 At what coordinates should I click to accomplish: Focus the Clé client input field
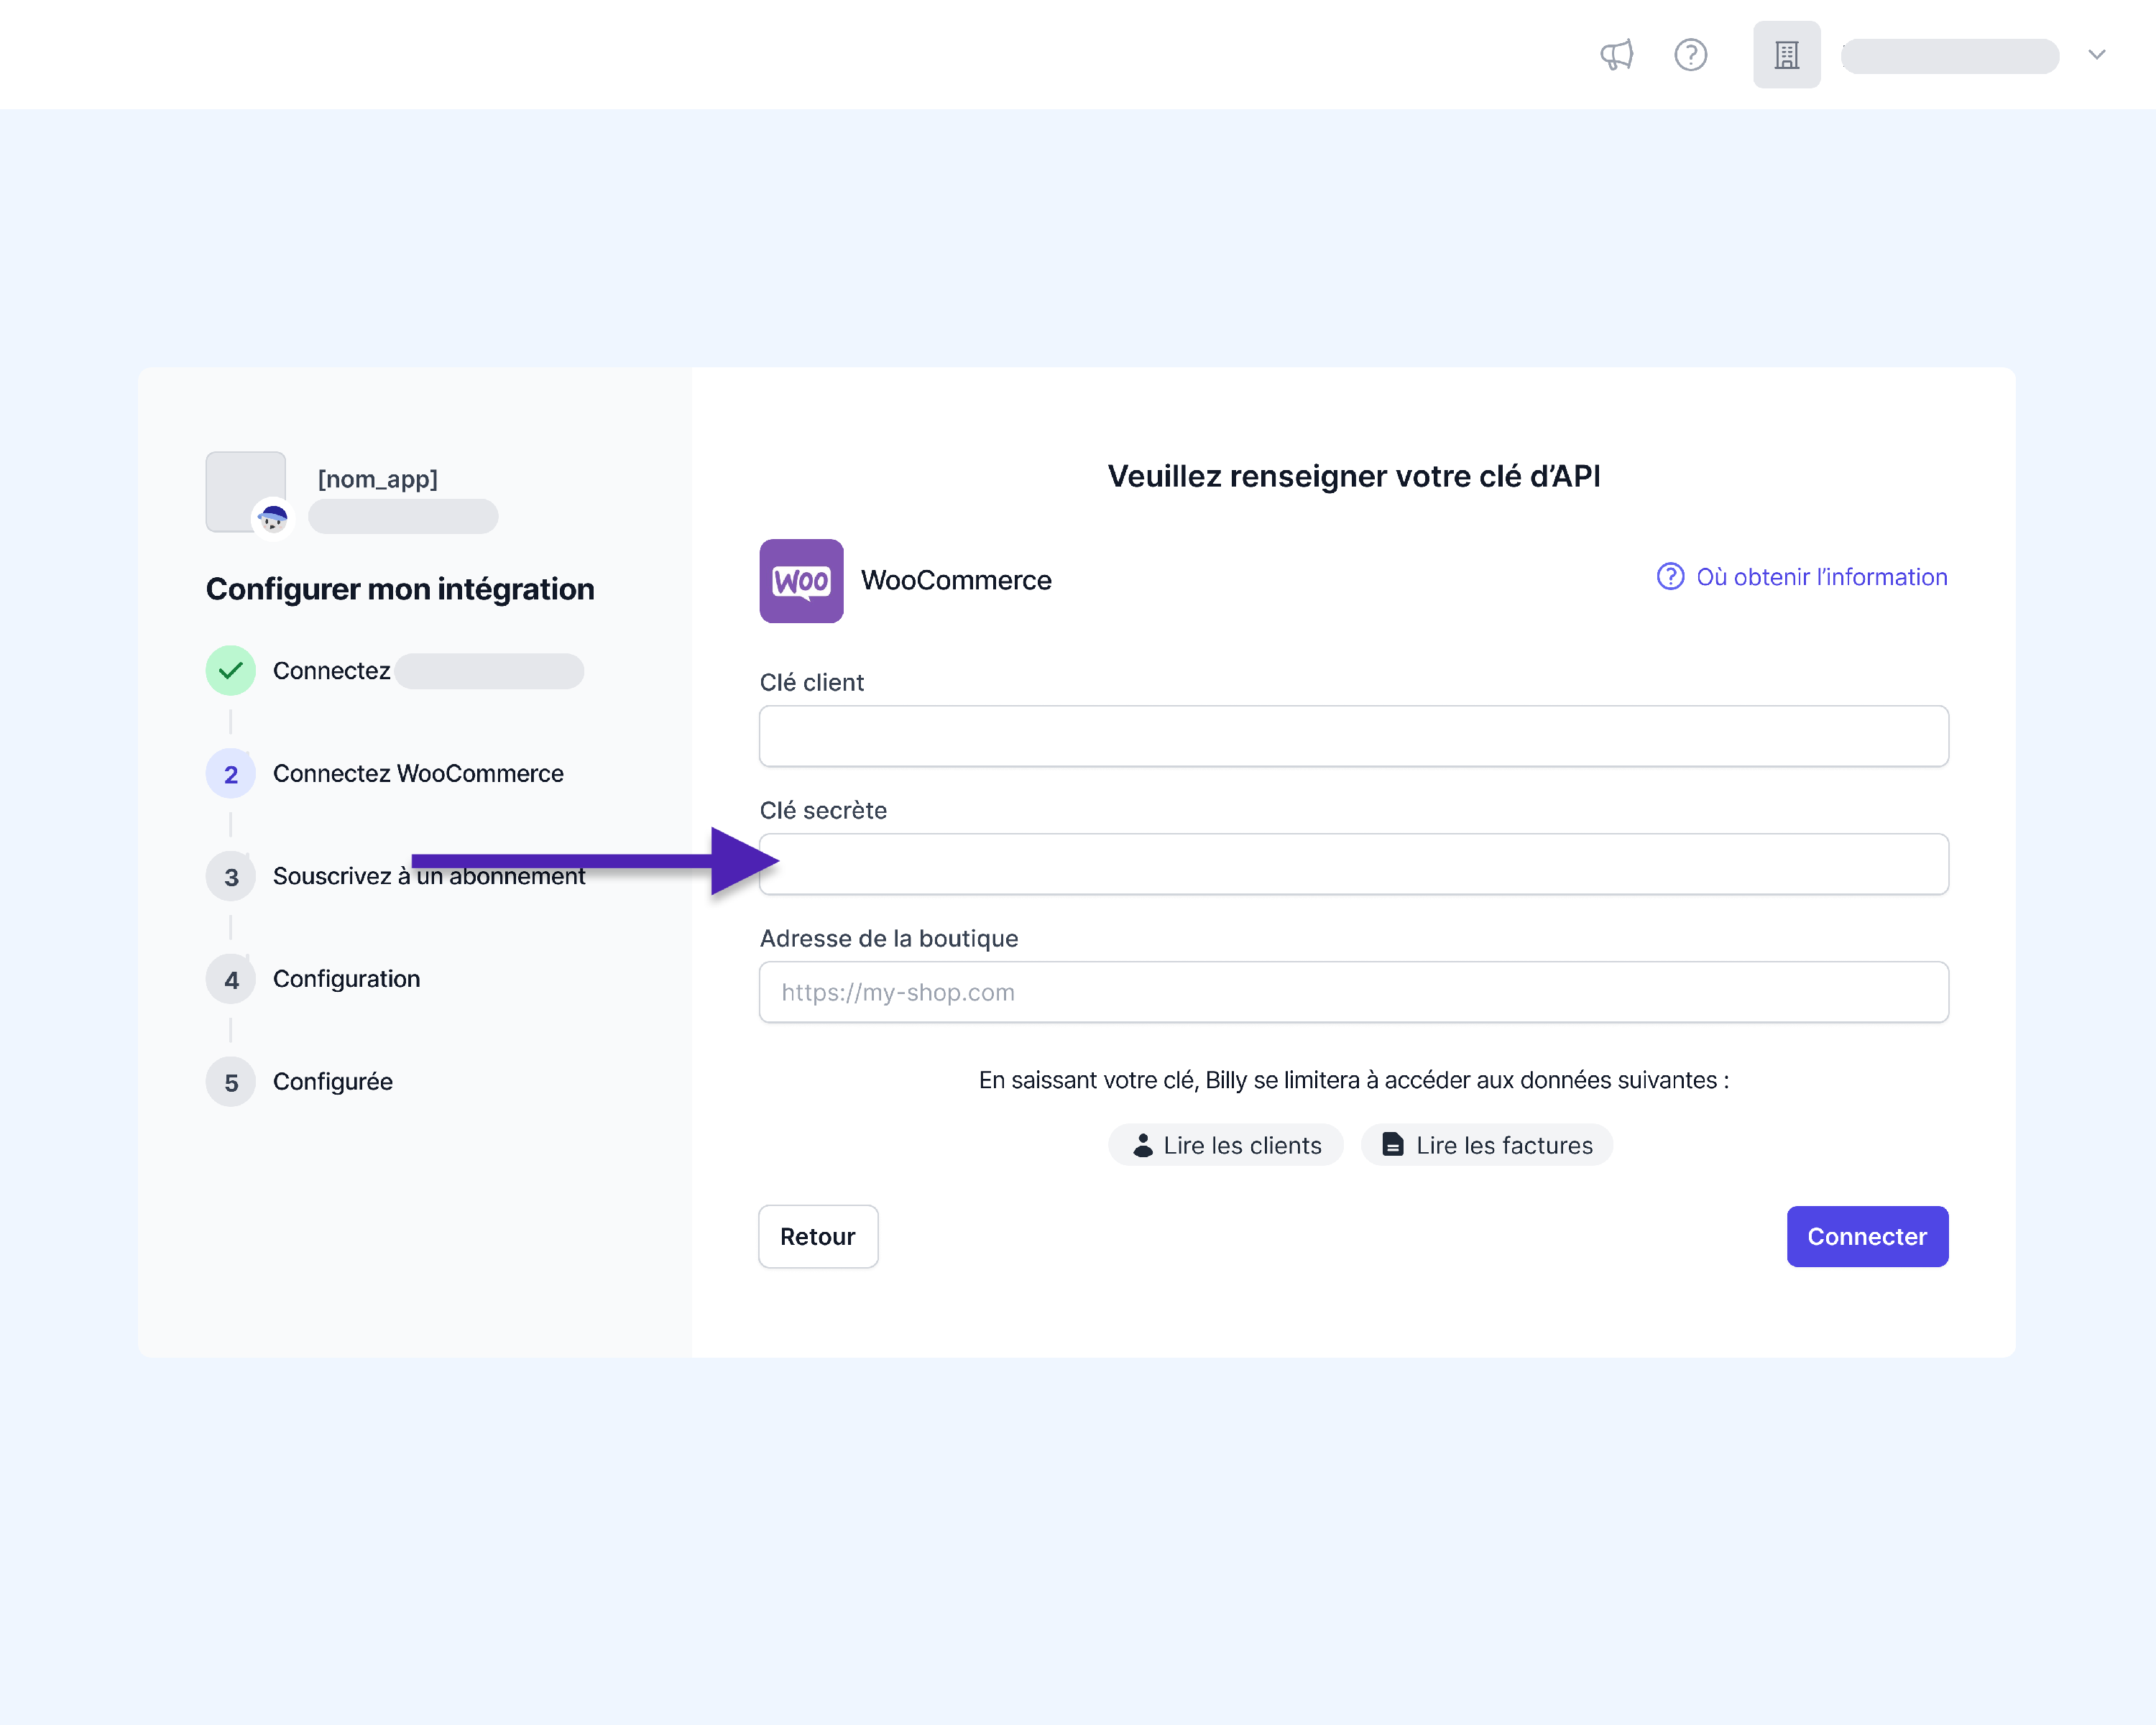1353,736
